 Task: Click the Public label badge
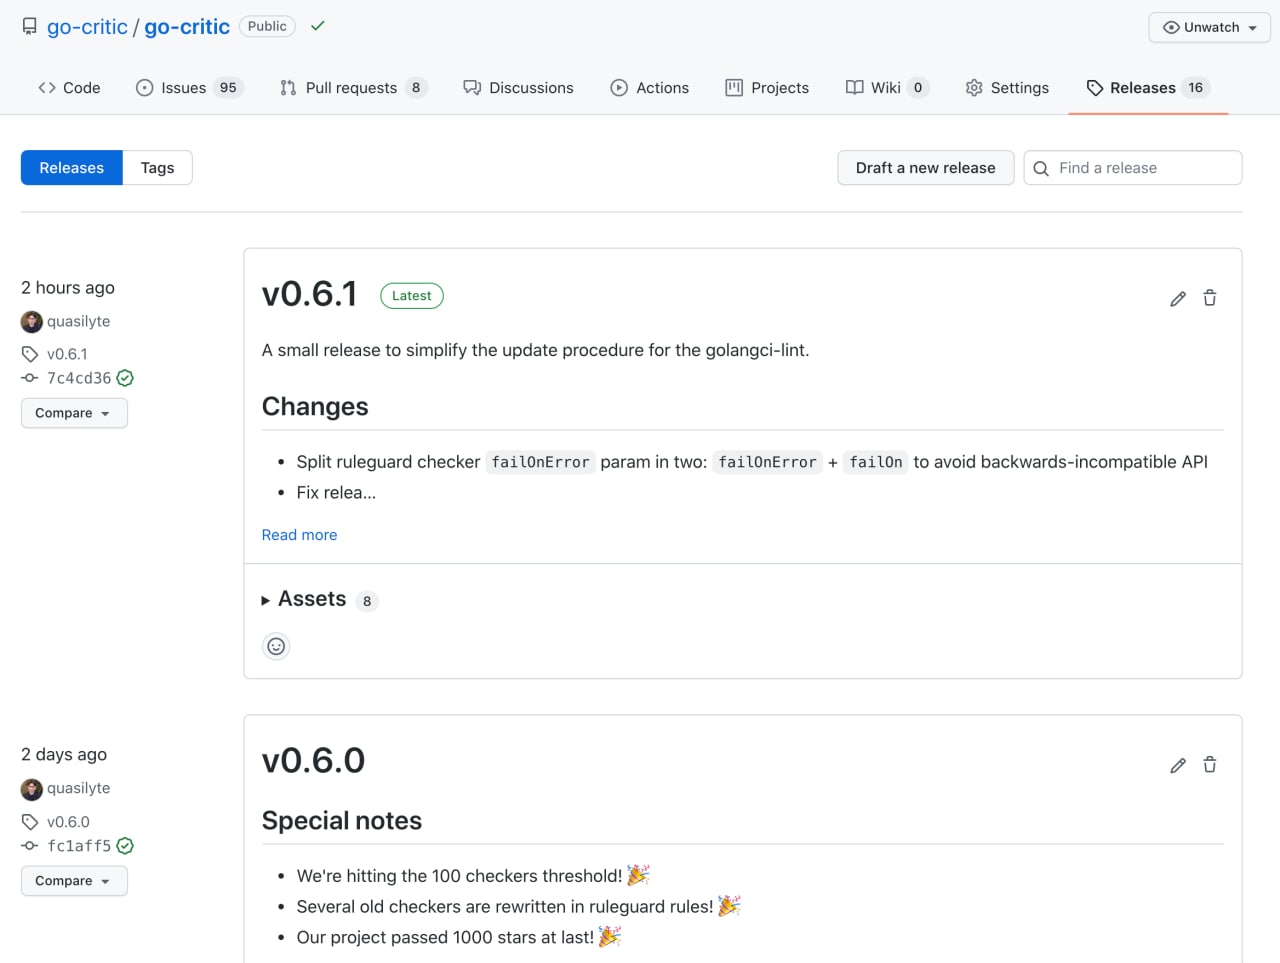pos(267,26)
